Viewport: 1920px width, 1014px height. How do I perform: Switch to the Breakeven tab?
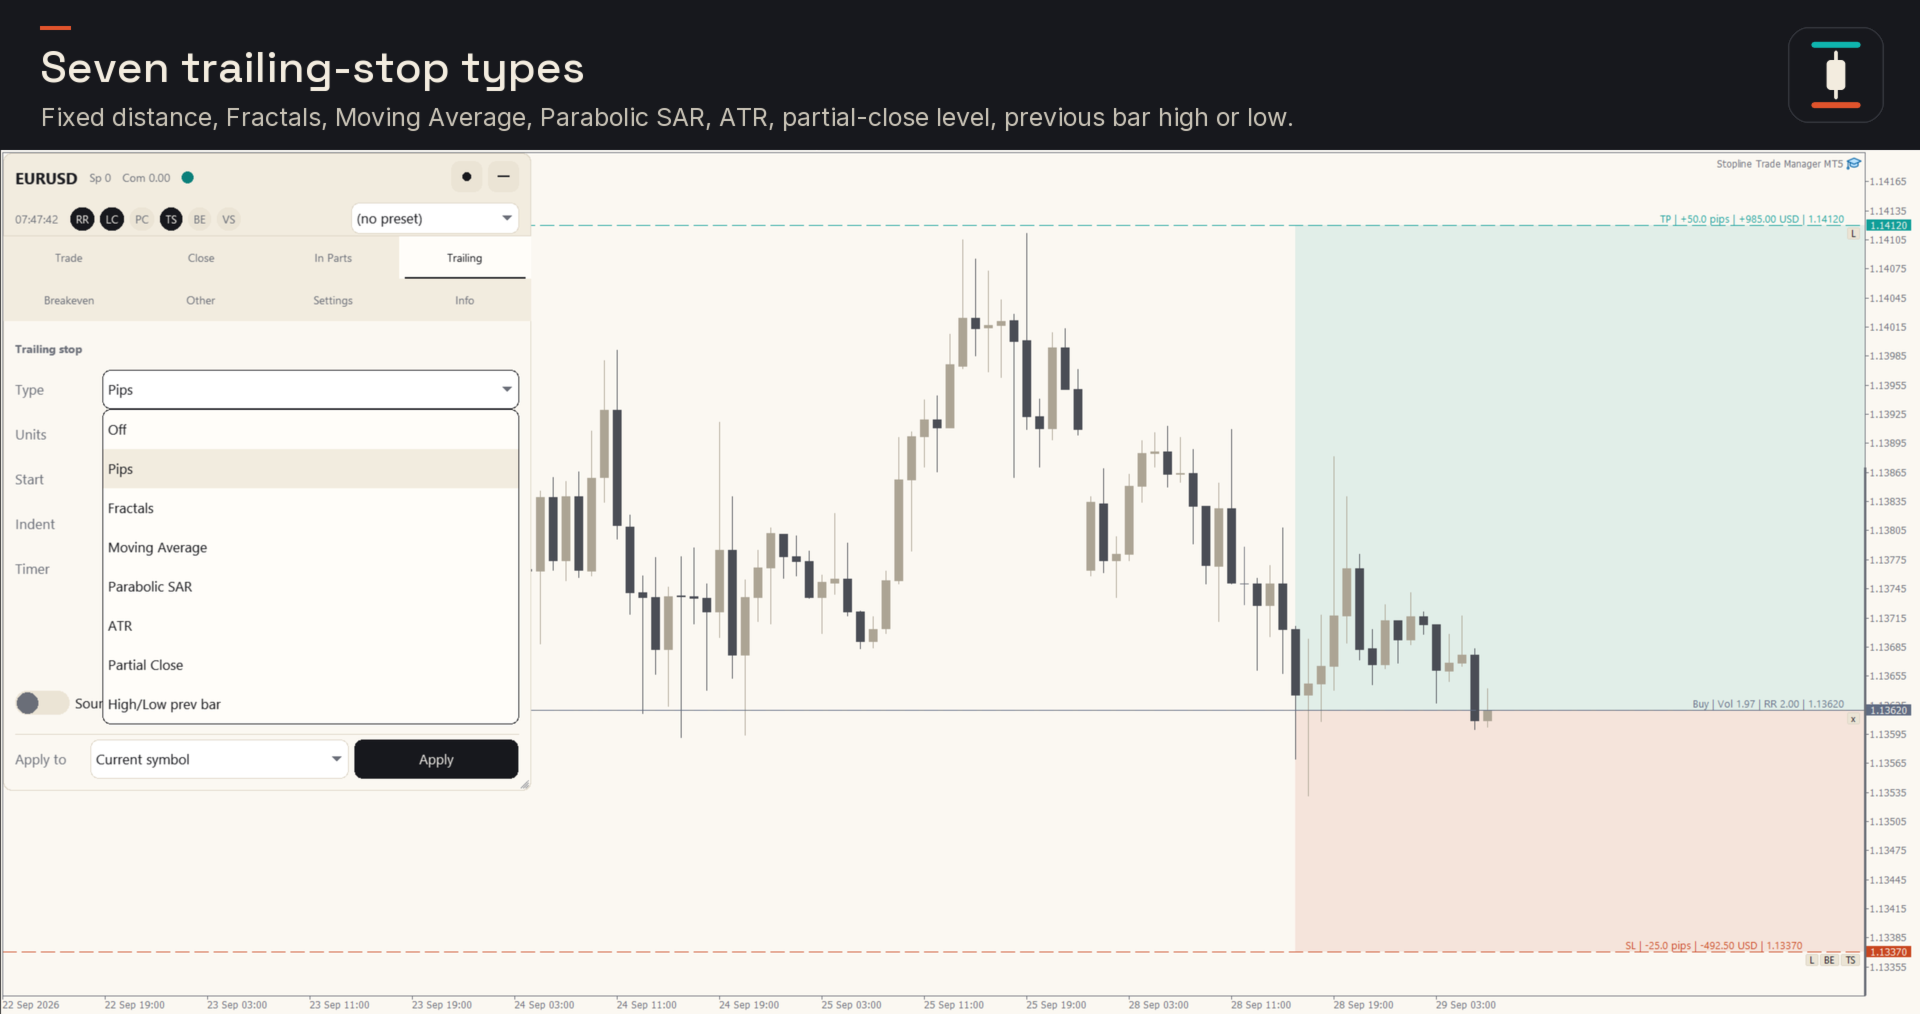(x=69, y=300)
